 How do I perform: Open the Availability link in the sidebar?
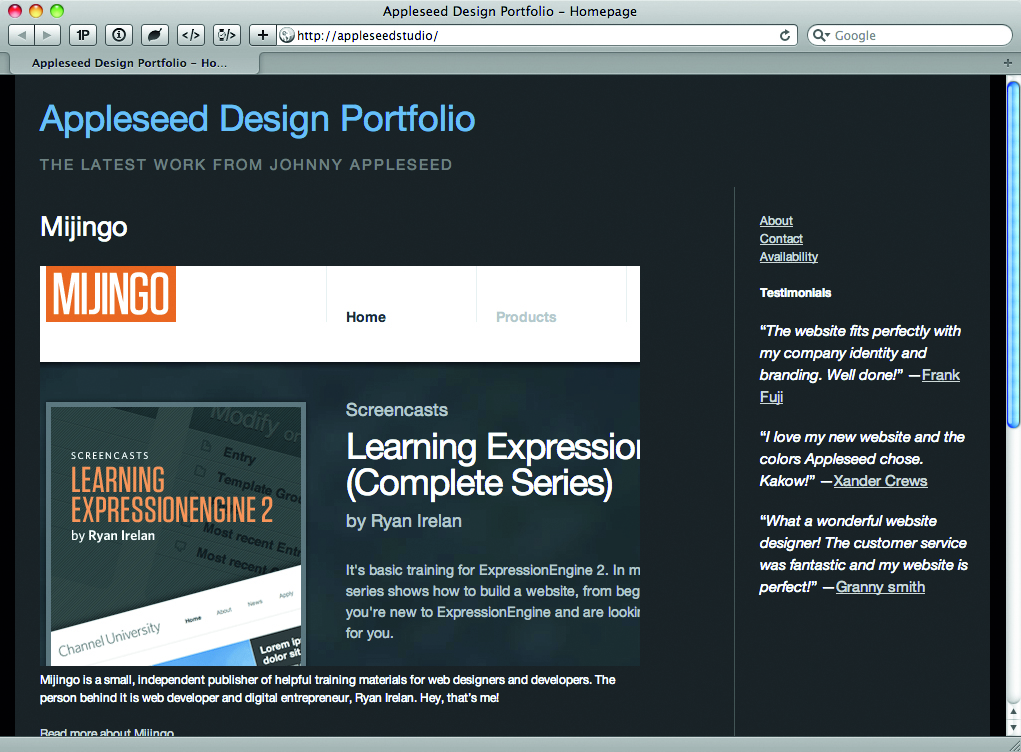[789, 257]
